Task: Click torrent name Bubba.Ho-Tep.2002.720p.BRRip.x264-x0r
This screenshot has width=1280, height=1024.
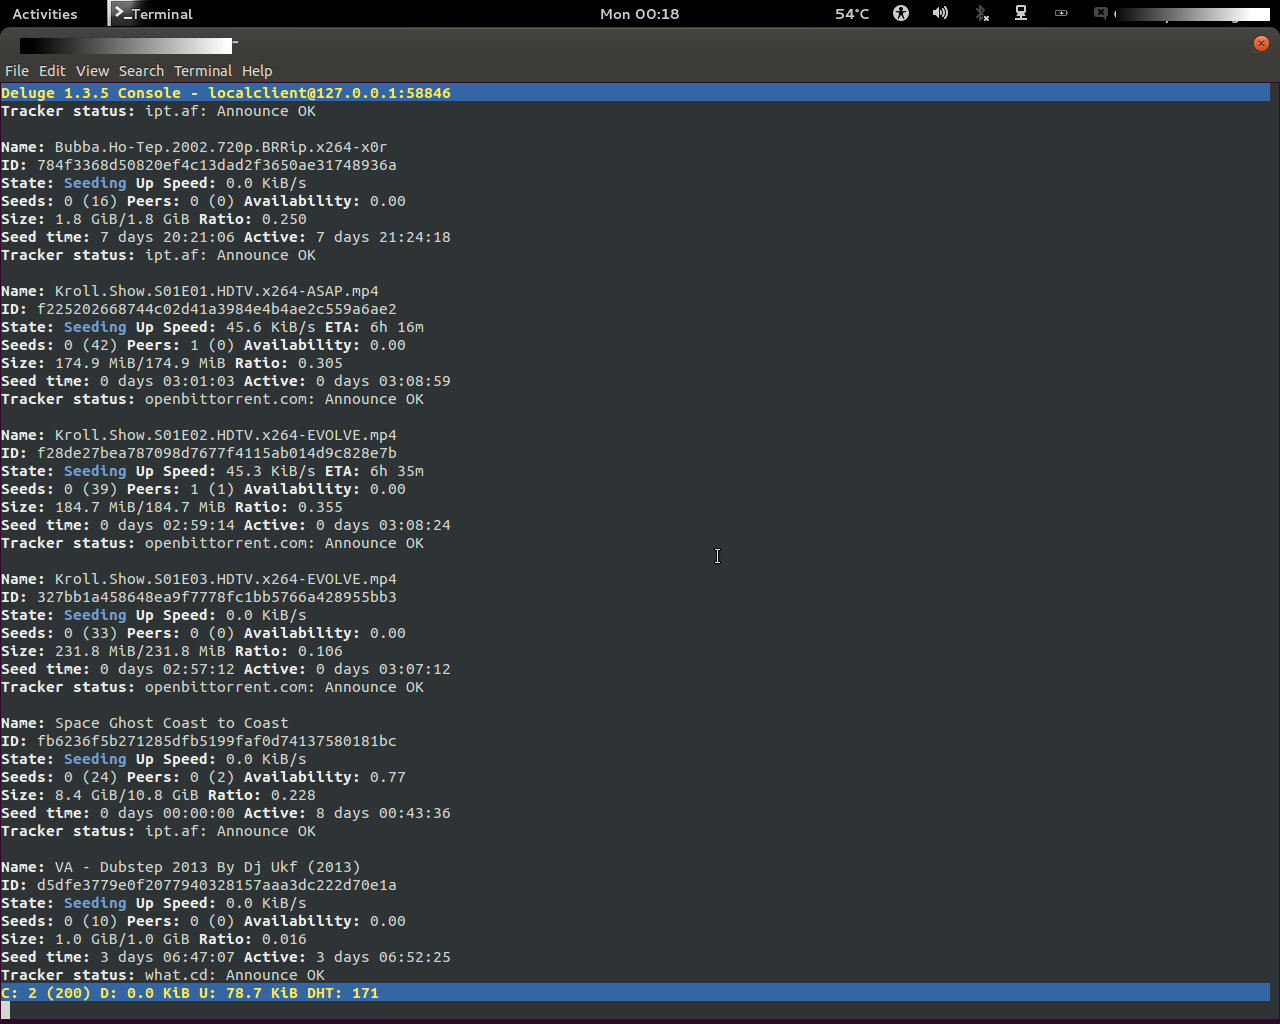Action: (221, 147)
